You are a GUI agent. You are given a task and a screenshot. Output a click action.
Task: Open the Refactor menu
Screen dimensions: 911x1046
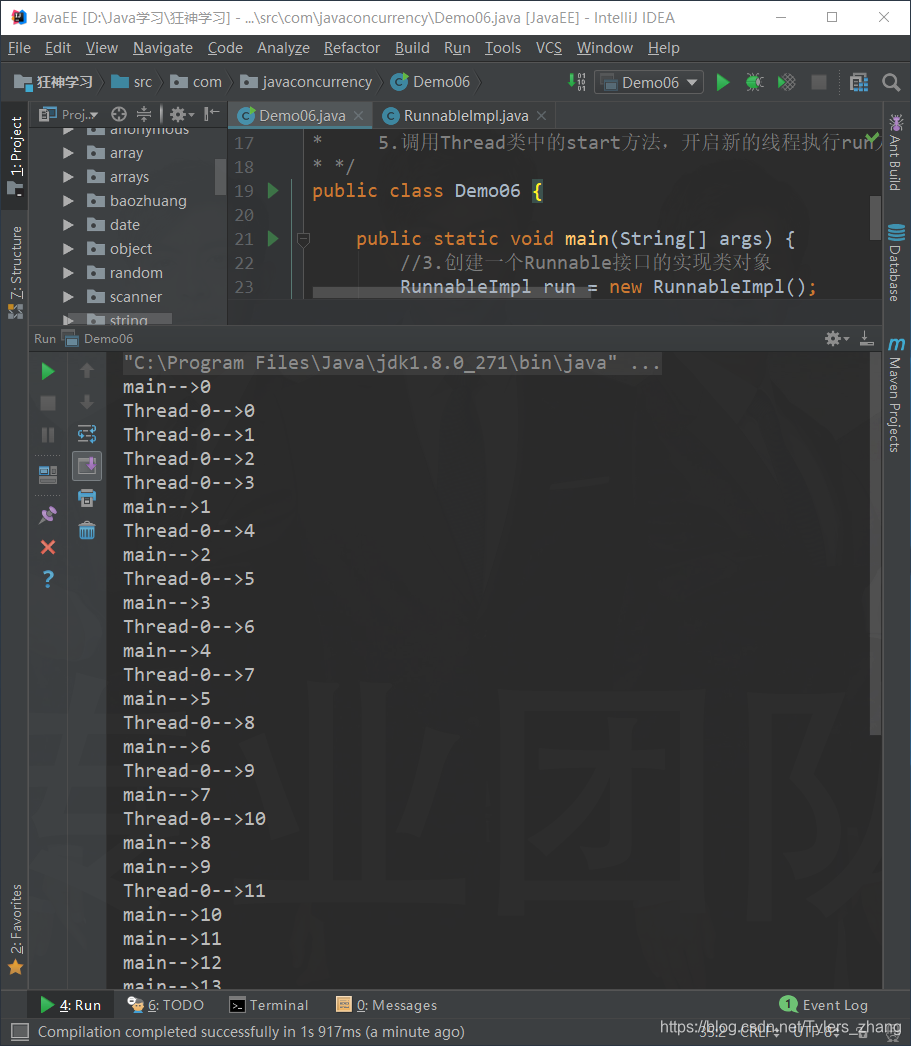(x=351, y=48)
